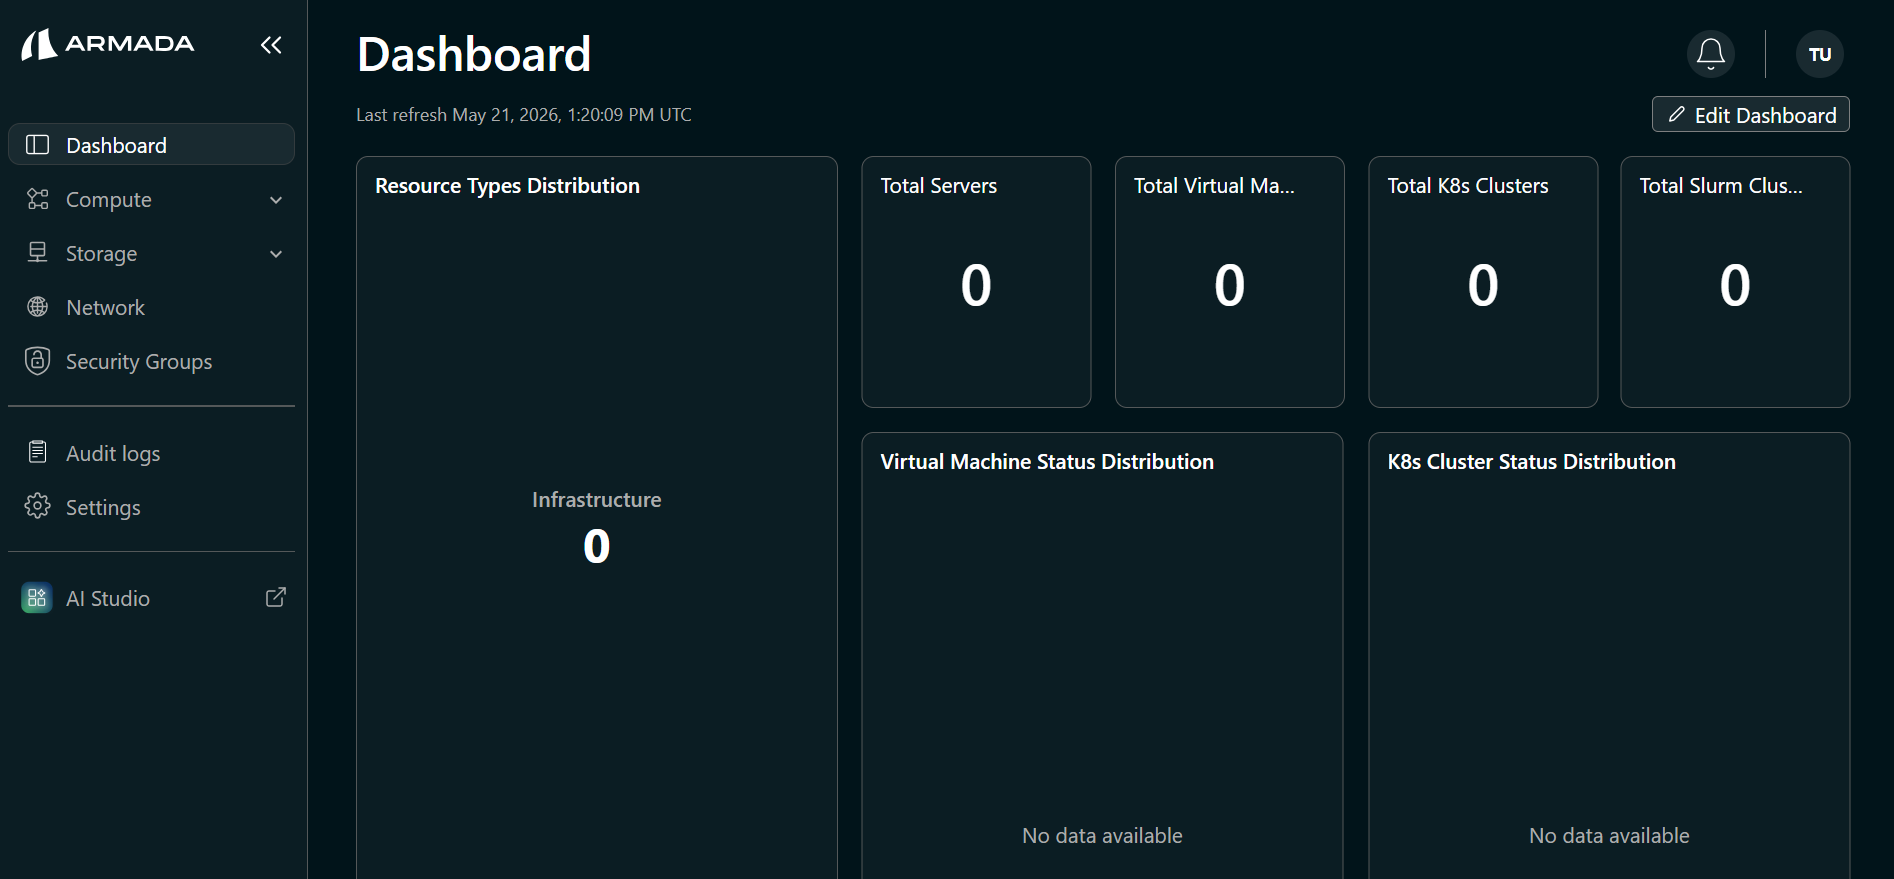
Task: Click the Edit Dashboard button
Action: (1750, 114)
